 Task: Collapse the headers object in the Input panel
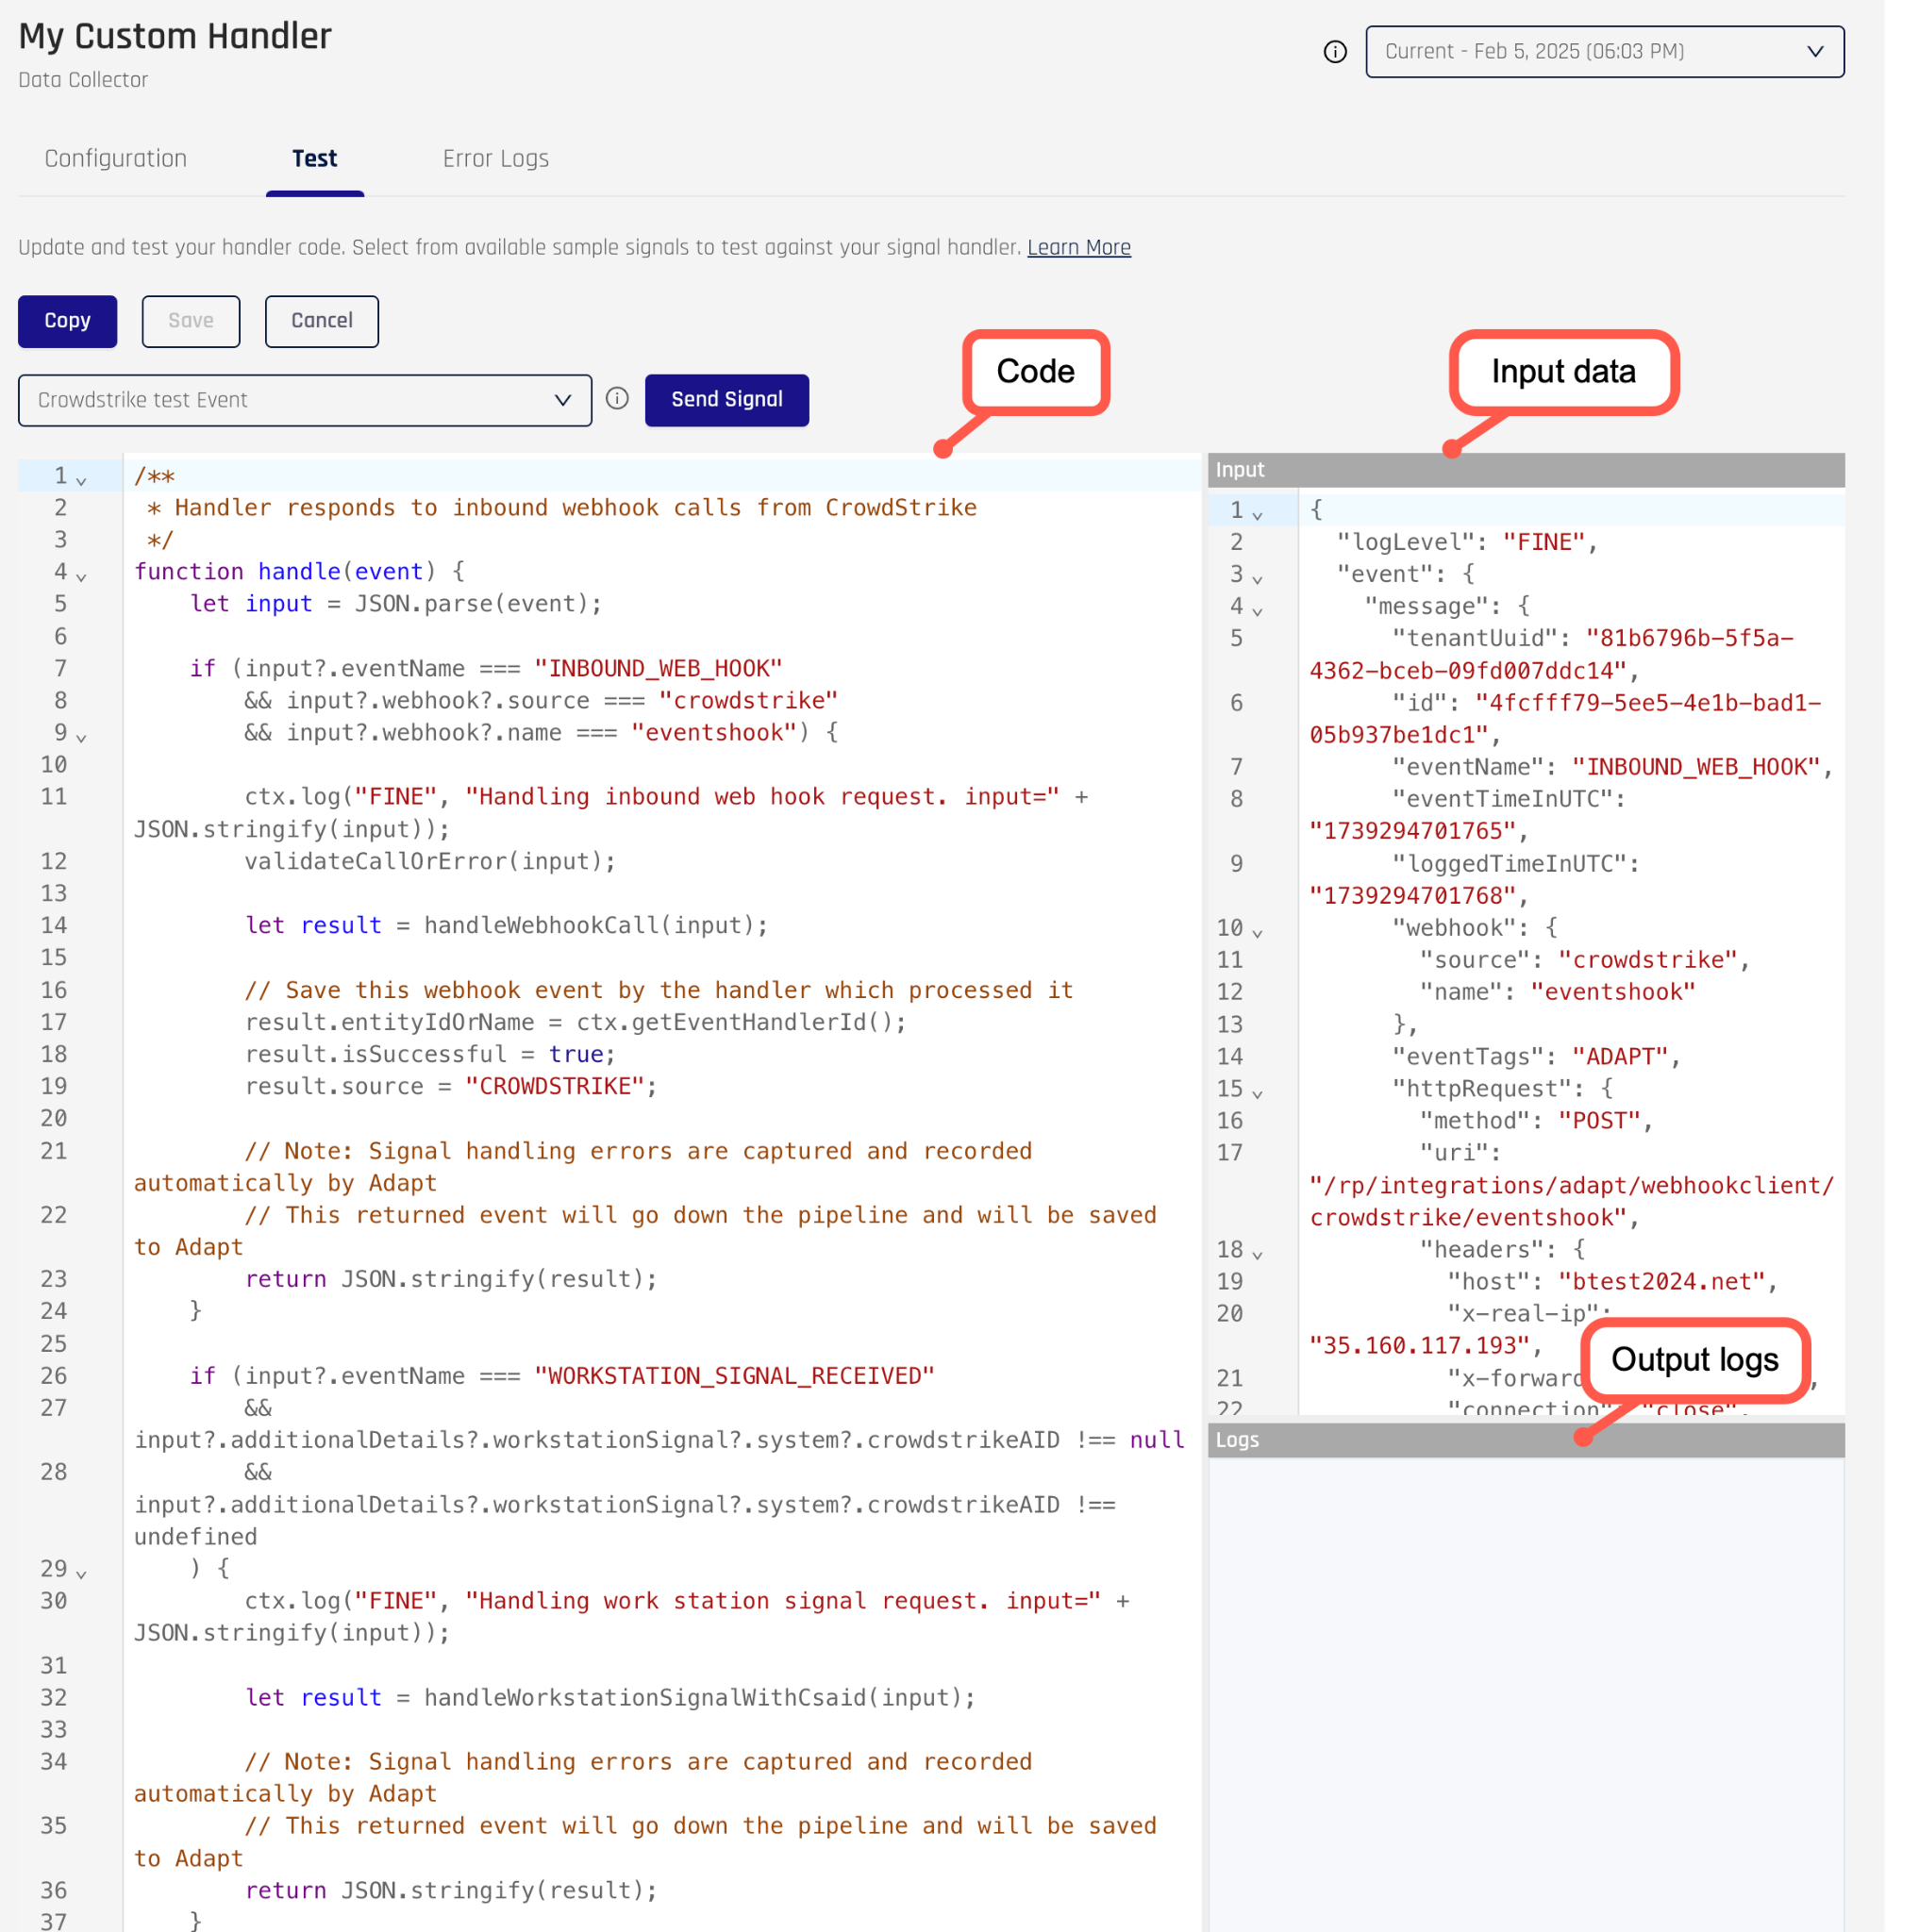click(x=1258, y=1252)
